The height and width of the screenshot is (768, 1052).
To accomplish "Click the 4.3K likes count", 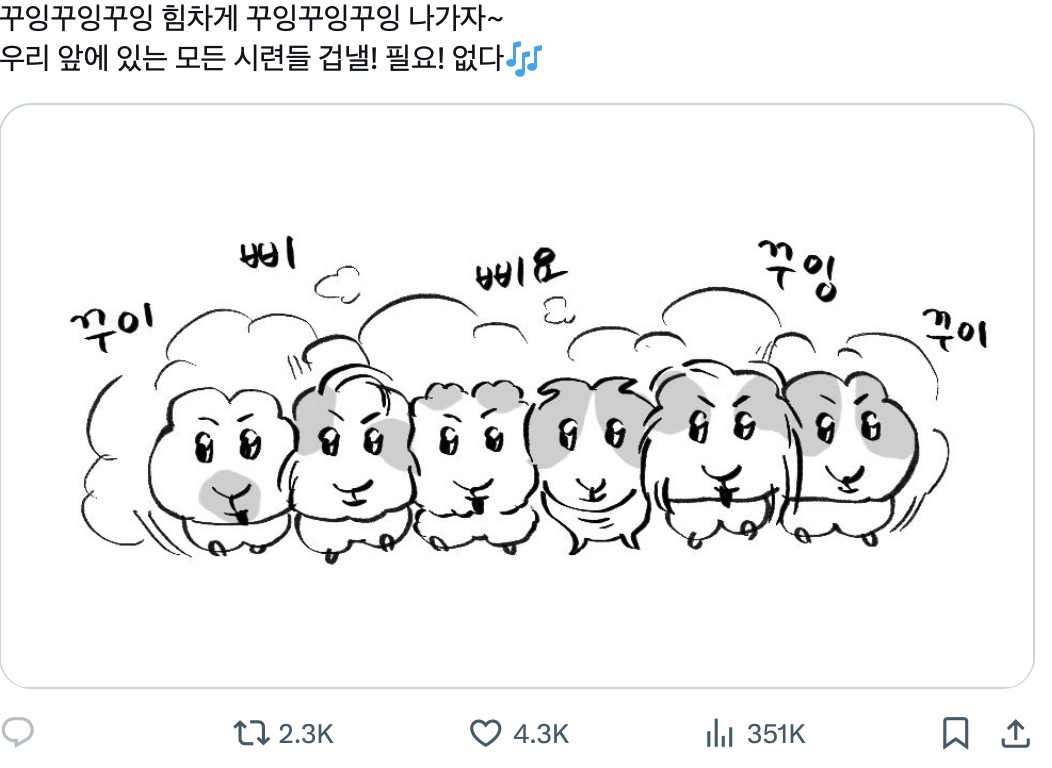I will click(540, 734).
